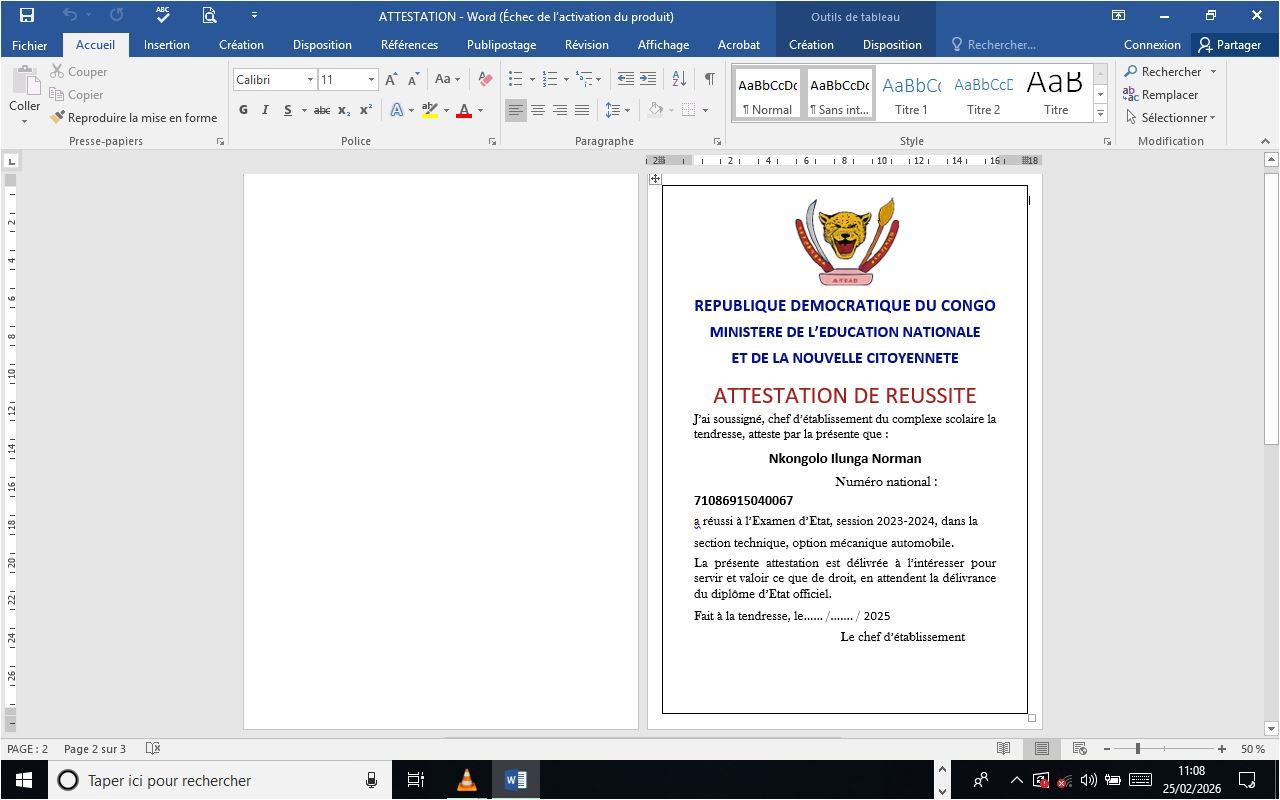Apply the superscript x² icon
This screenshot has height=800, width=1280.
click(x=366, y=110)
